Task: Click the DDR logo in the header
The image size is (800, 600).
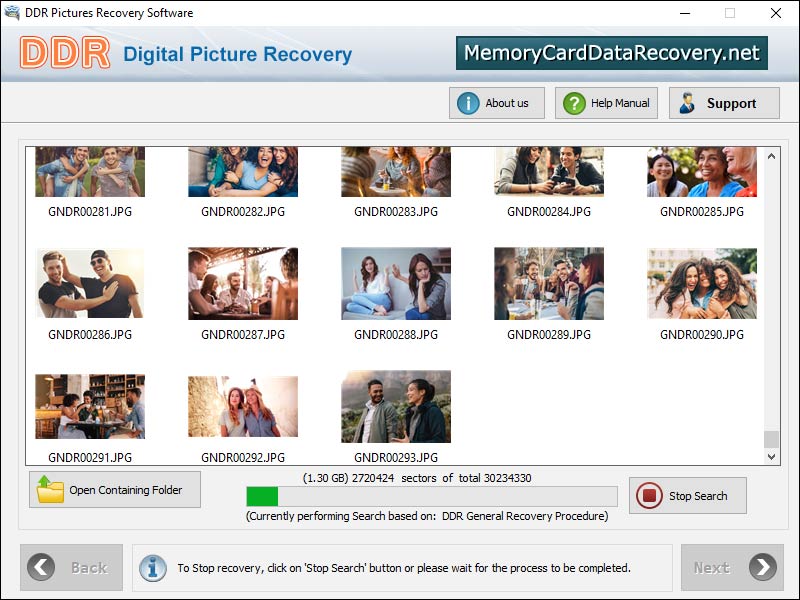Action: tap(65, 53)
